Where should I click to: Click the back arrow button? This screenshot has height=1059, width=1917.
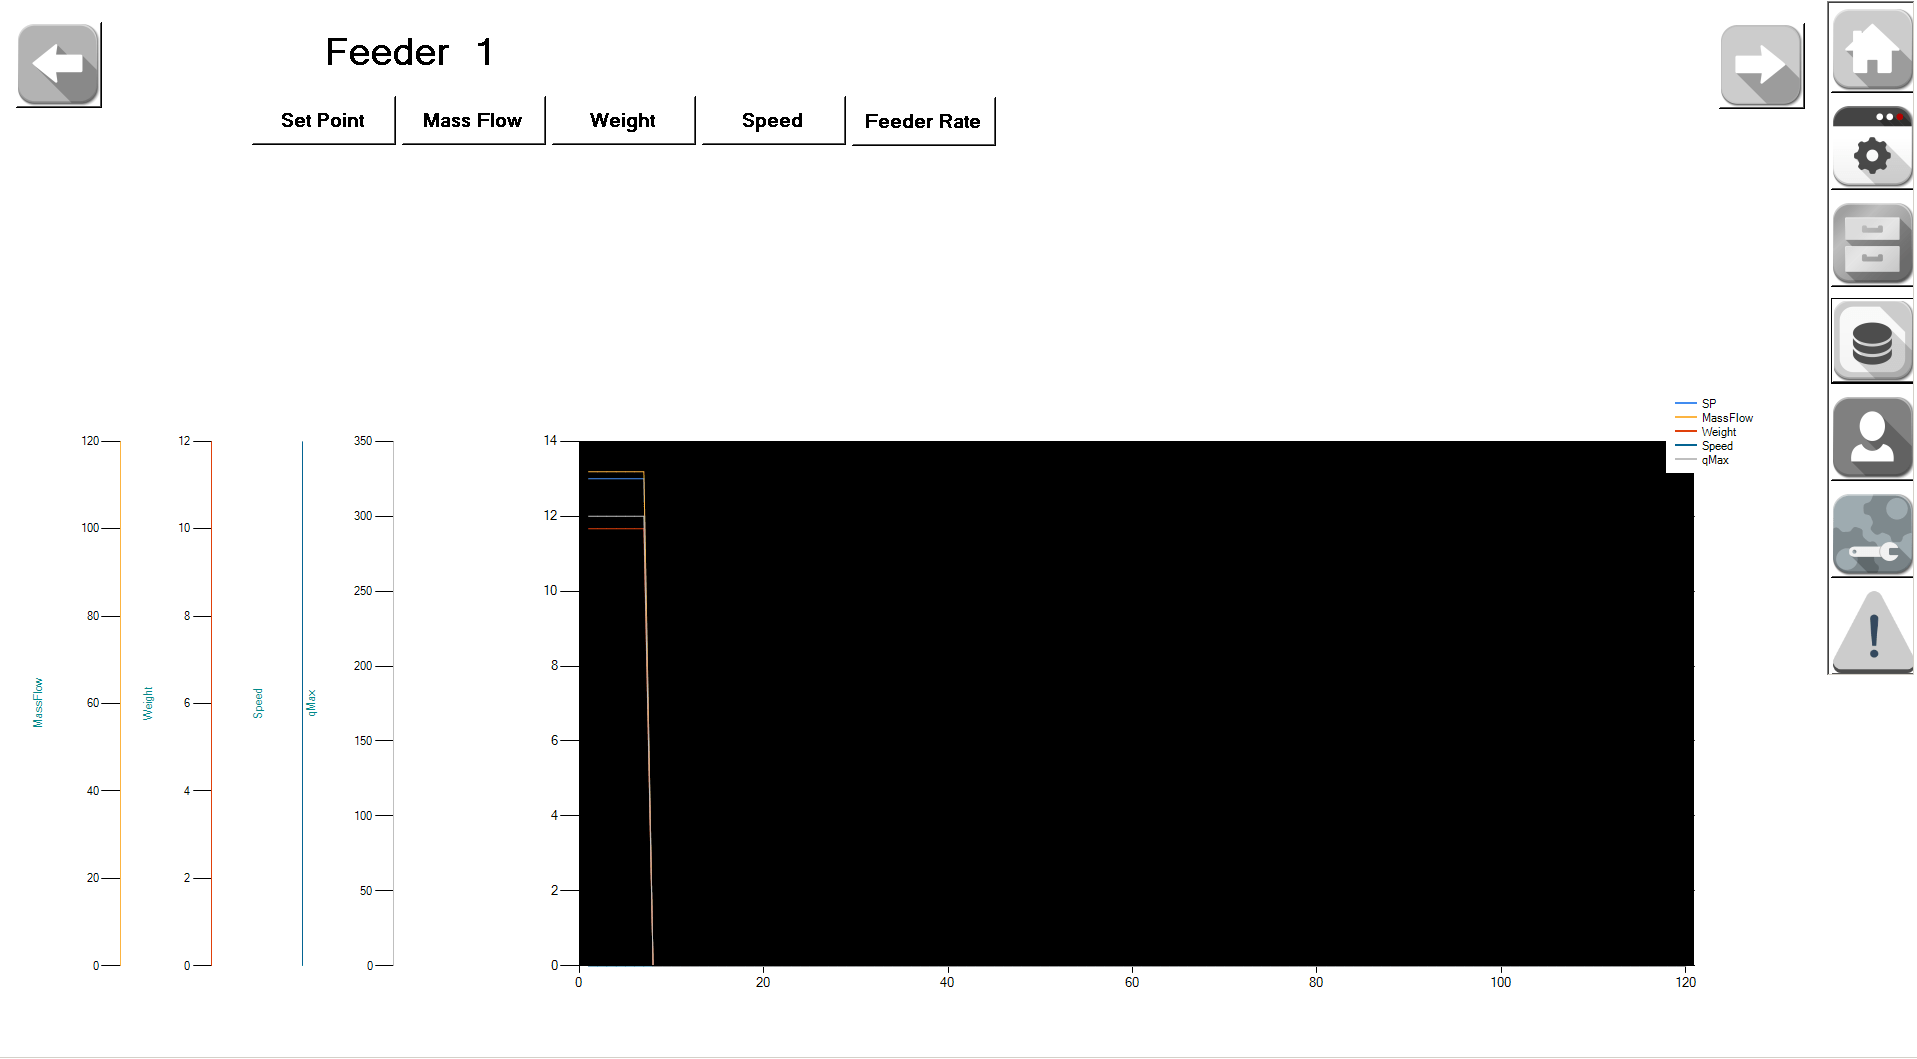click(59, 65)
